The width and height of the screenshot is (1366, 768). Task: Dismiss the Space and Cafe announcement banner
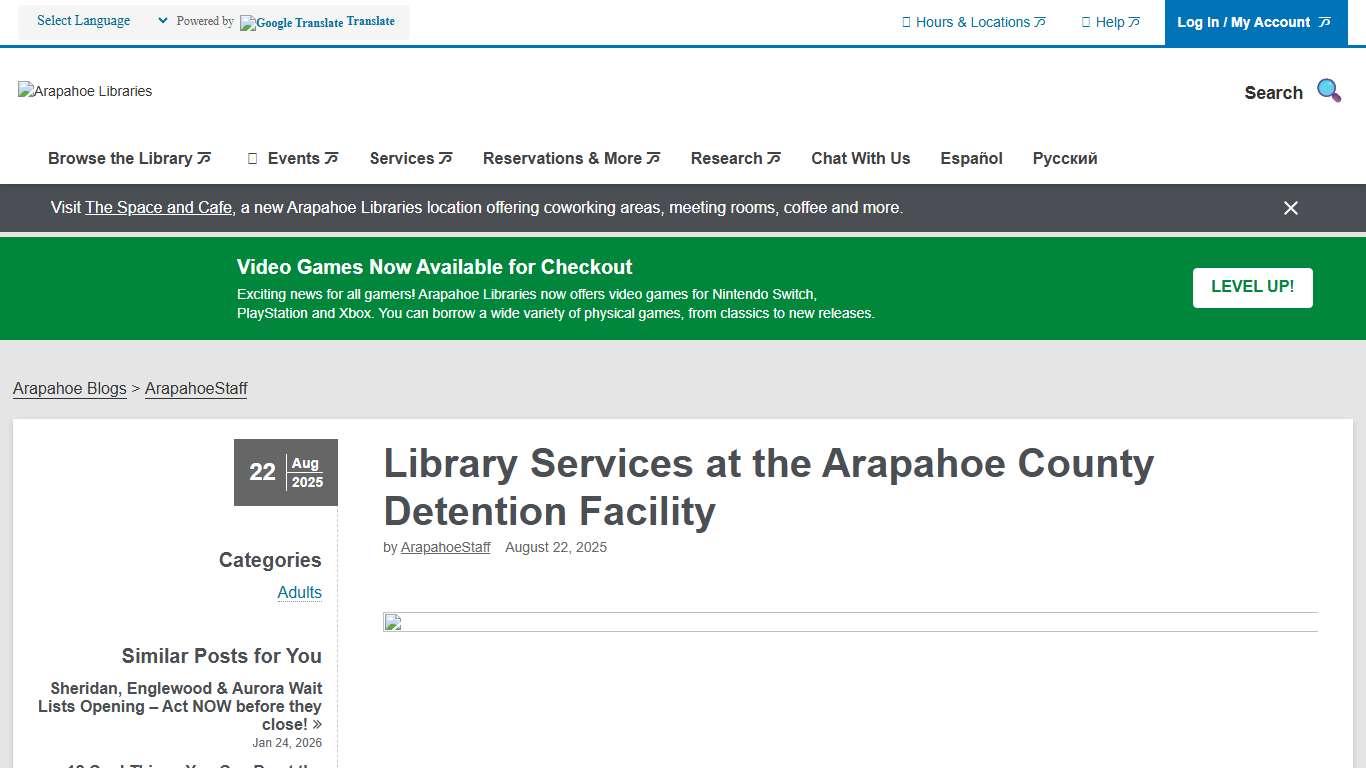point(1290,208)
